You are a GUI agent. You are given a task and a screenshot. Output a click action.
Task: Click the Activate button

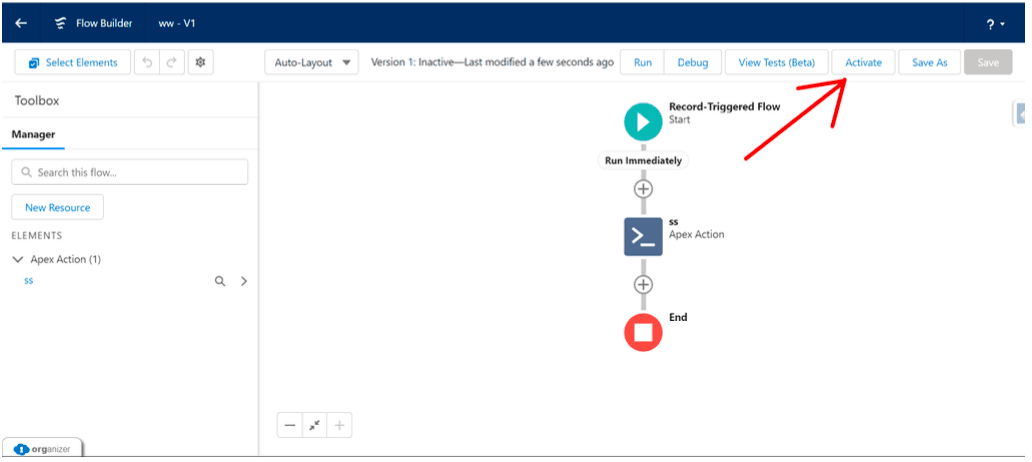863,62
